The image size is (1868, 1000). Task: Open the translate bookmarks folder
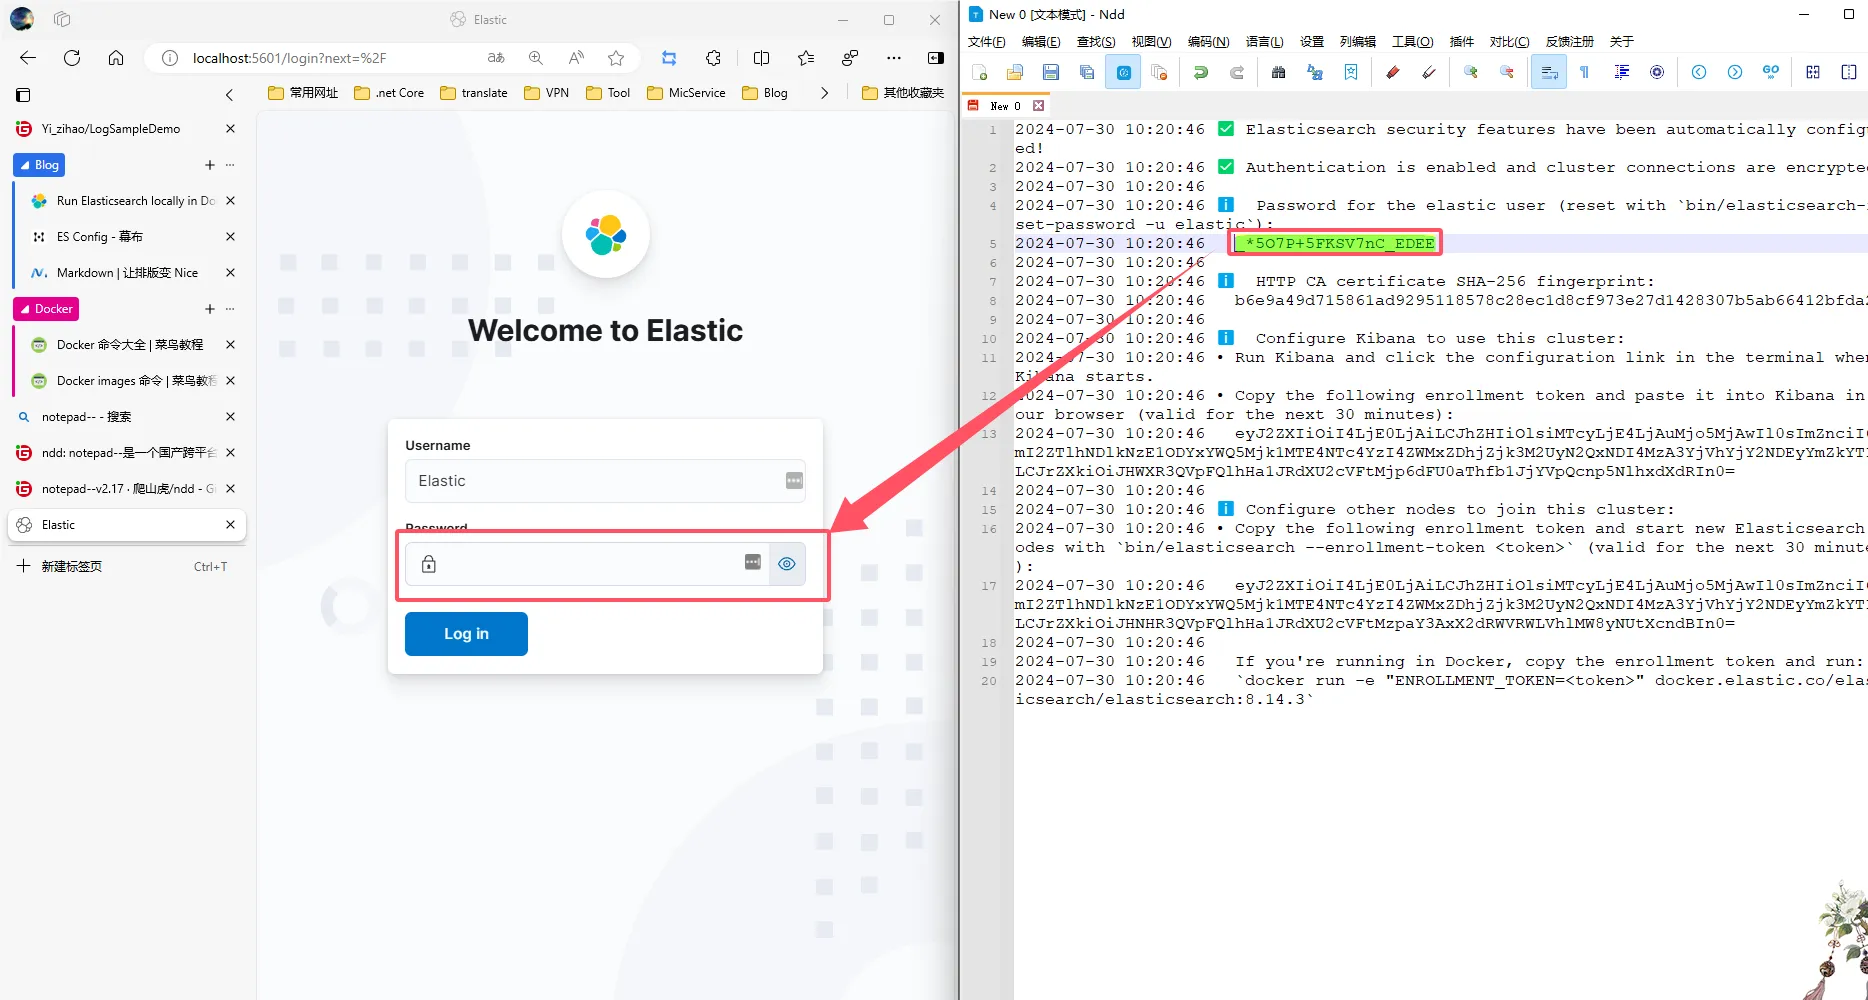[x=474, y=93]
